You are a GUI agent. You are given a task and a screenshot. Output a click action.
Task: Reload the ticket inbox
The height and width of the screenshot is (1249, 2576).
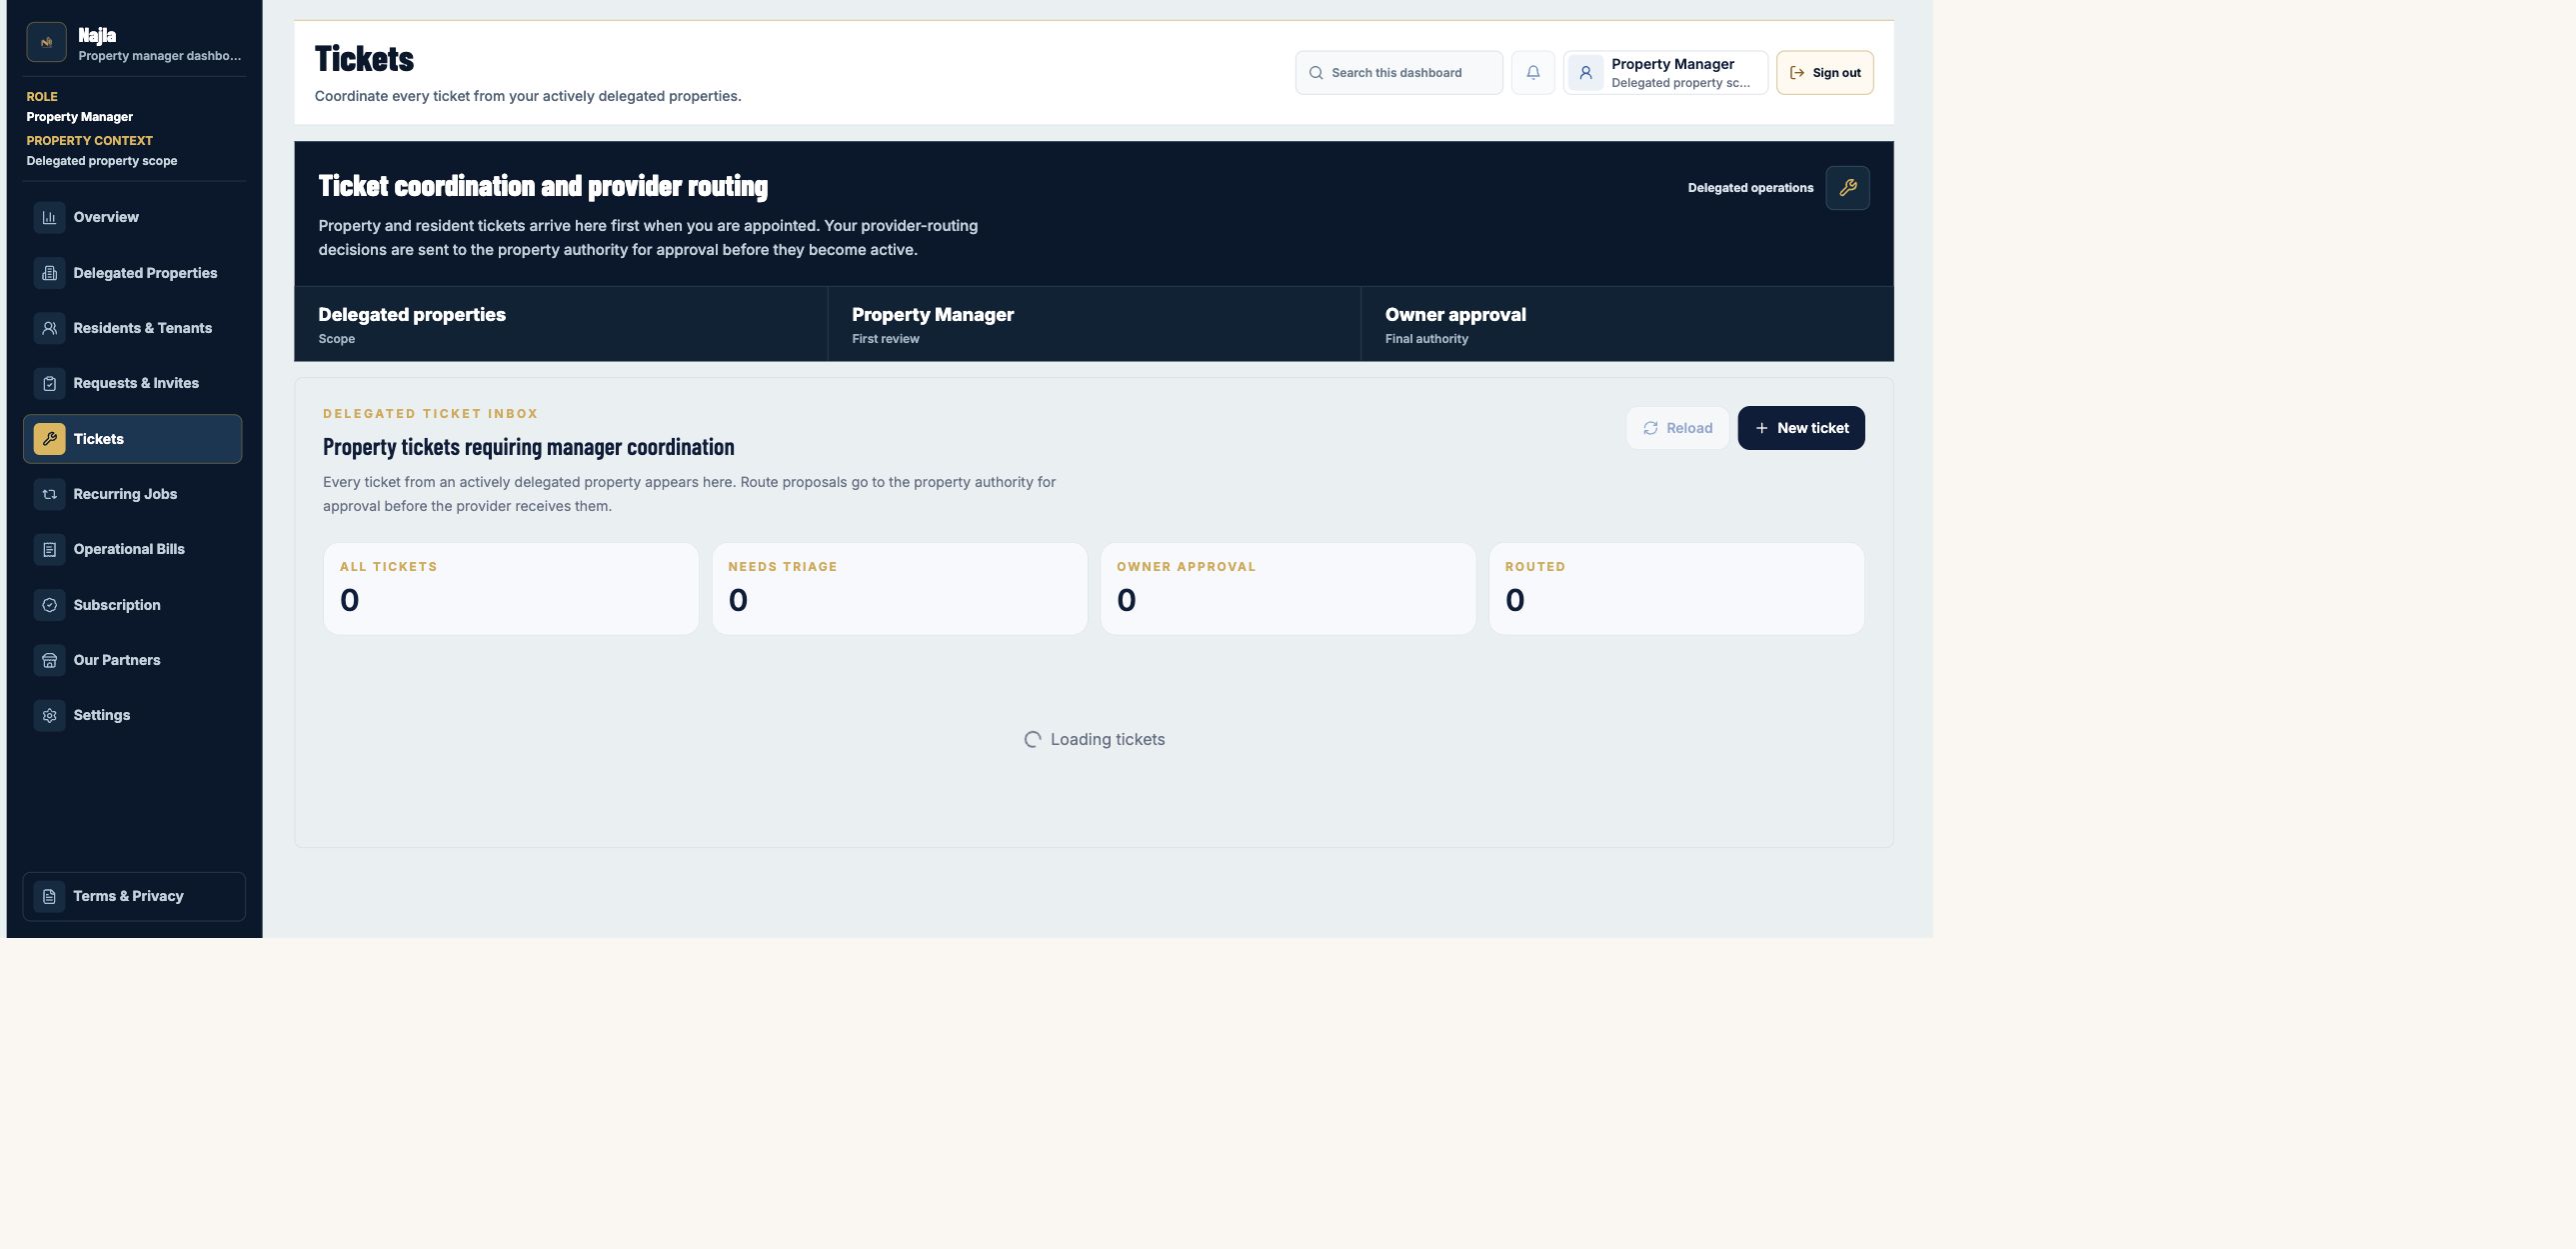(x=1677, y=428)
